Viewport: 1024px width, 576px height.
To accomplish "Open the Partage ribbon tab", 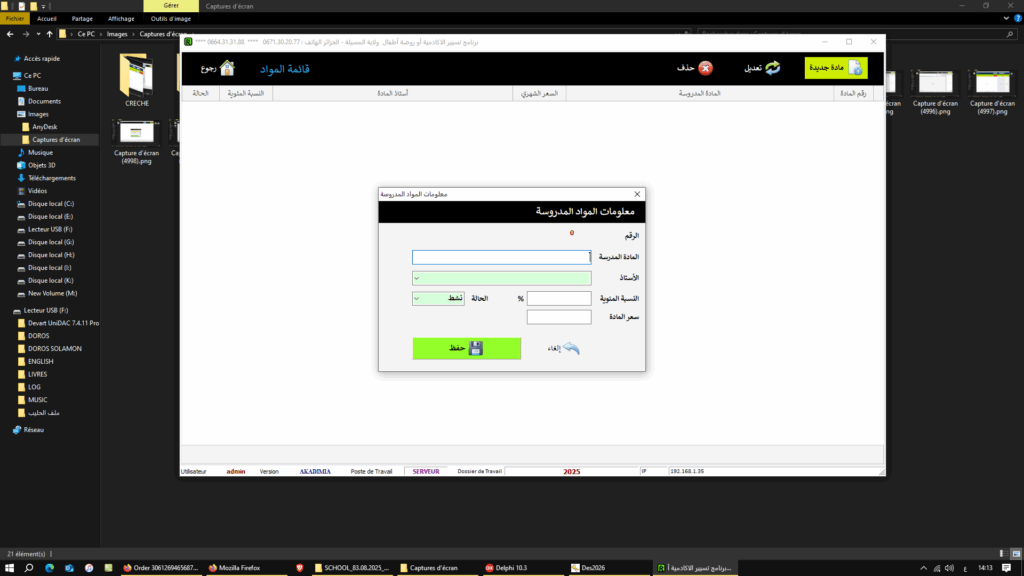I will click(x=82, y=18).
